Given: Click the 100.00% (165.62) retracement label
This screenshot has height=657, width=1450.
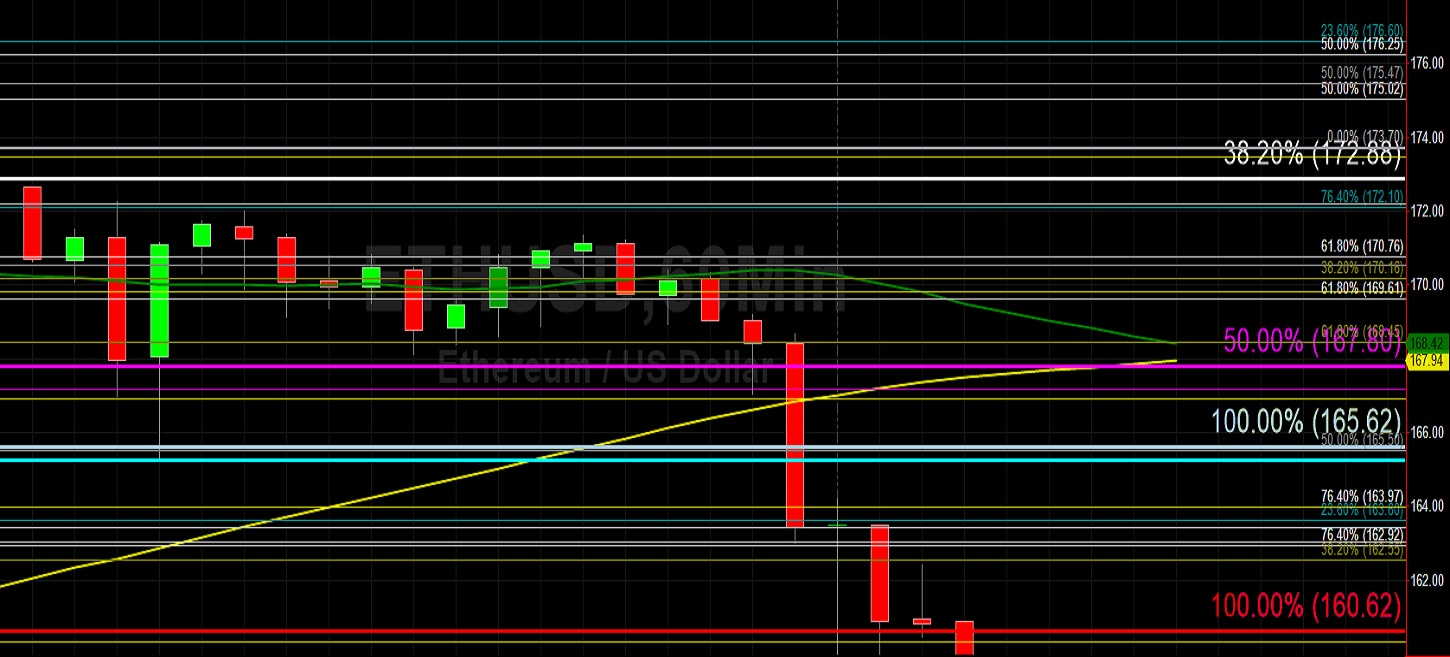Looking at the screenshot, I should 1308,420.
